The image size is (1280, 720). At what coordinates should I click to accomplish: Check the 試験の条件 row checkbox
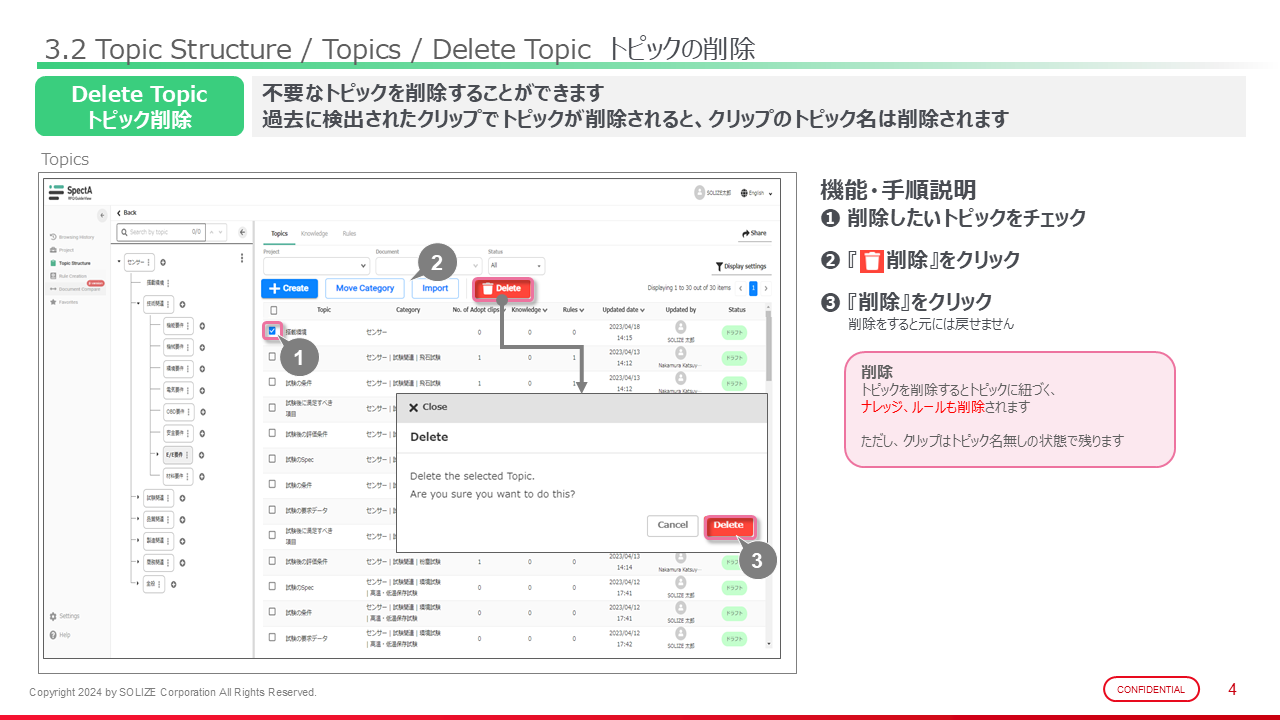pos(272,382)
